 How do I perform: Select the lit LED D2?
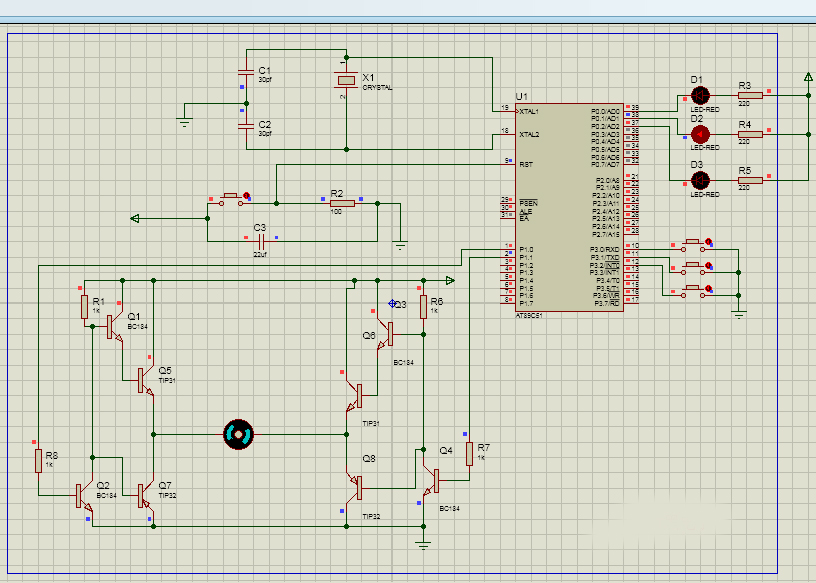click(x=699, y=134)
